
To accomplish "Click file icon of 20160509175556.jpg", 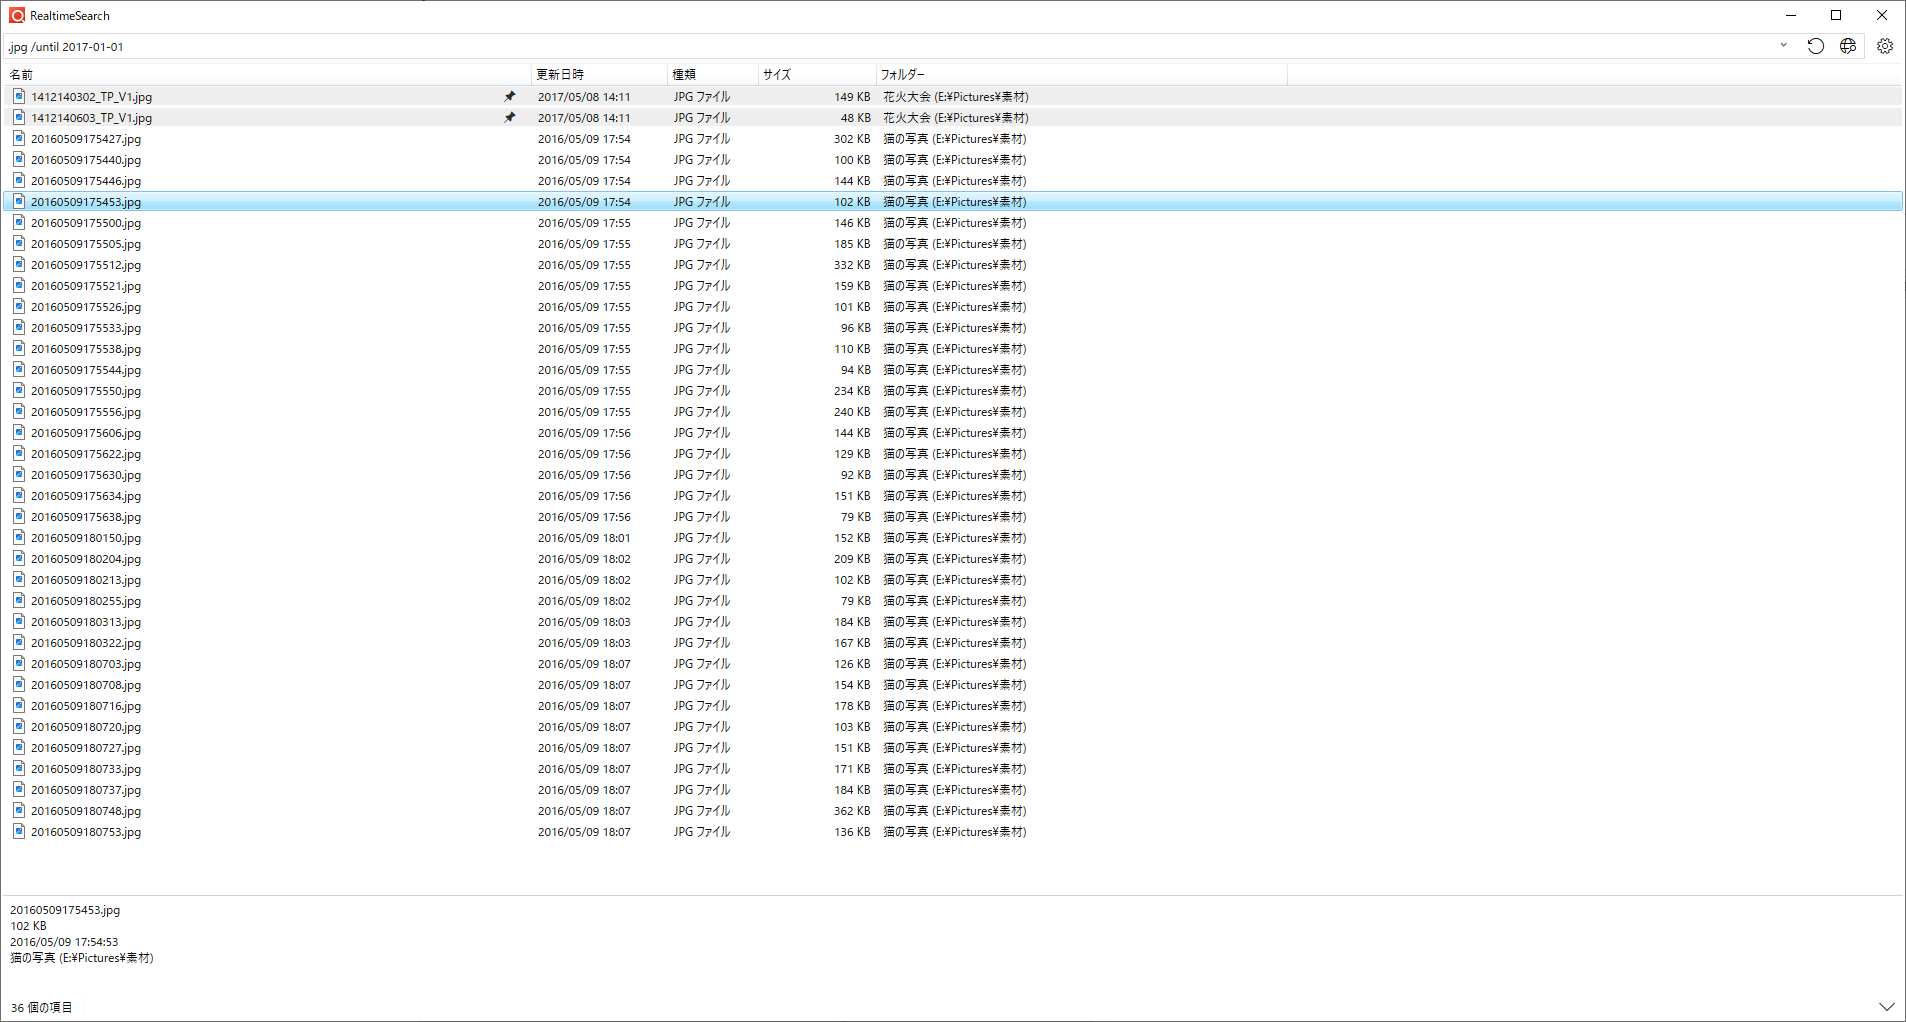I will [19, 411].
